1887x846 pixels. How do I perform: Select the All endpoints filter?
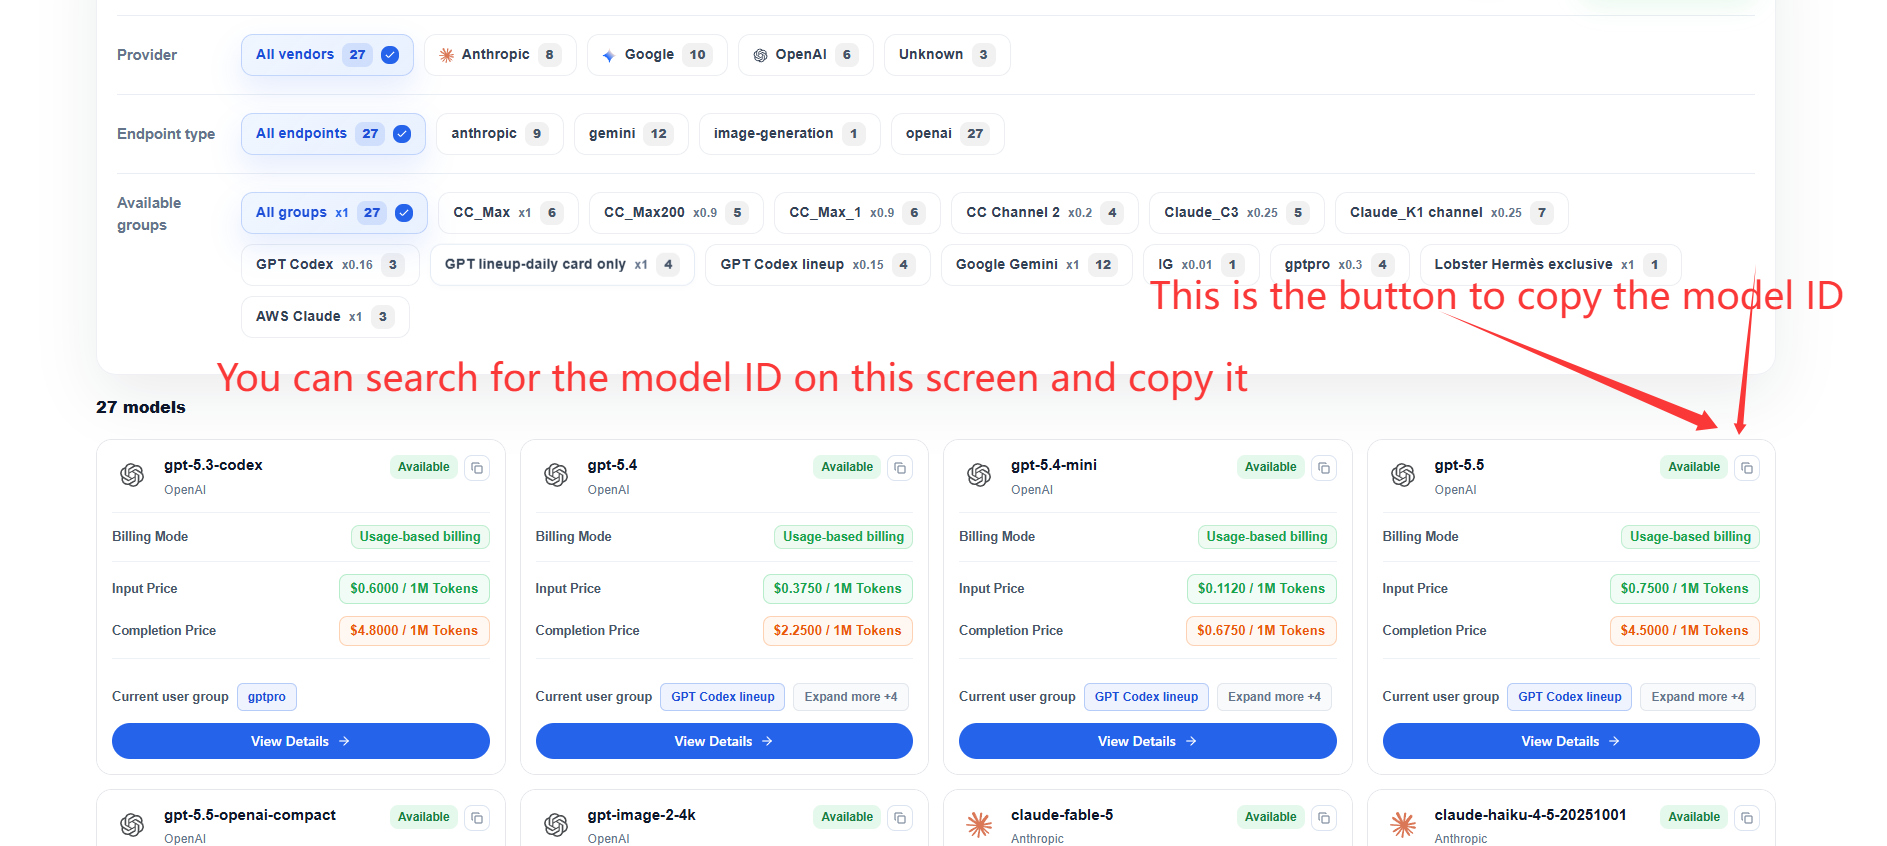pos(333,134)
